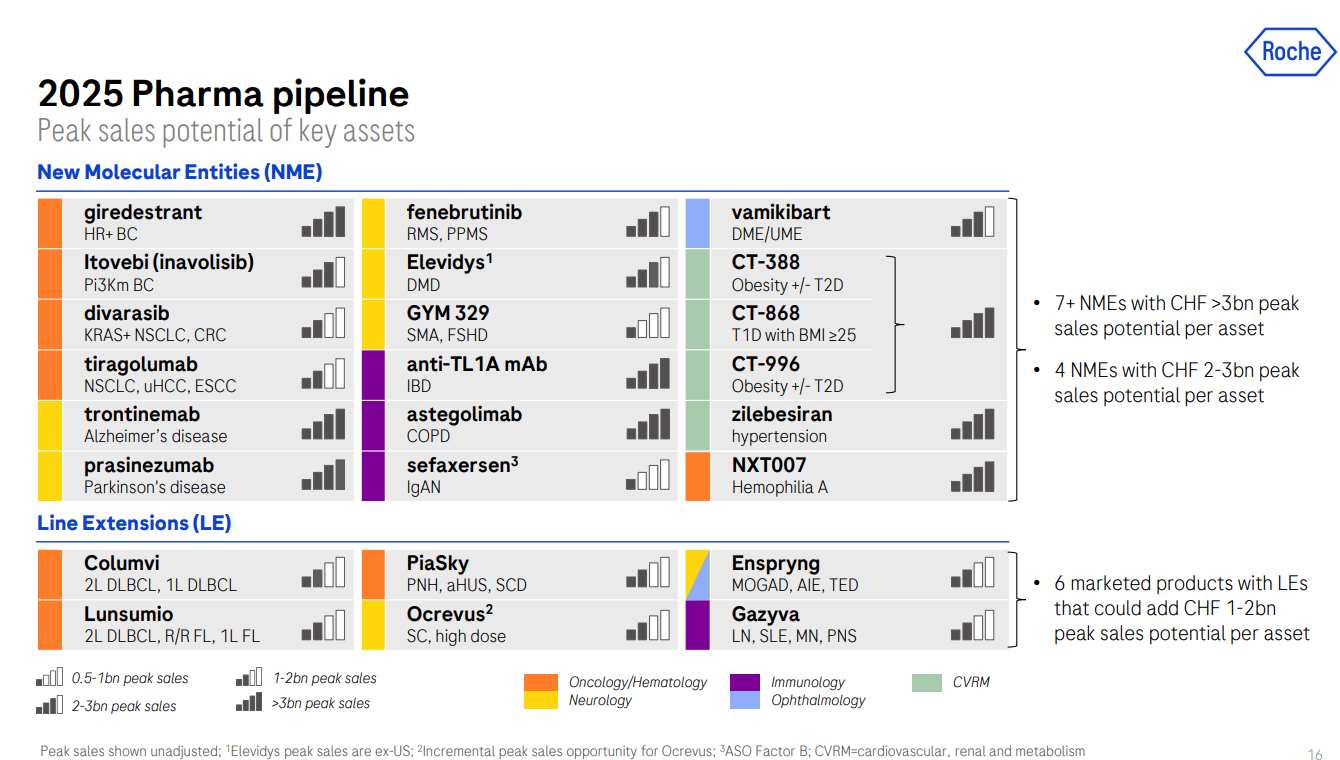The width and height of the screenshot is (1340, 760).
Task: Click the Itovebi (inavolisib) asset name
Action: [169, 263]
